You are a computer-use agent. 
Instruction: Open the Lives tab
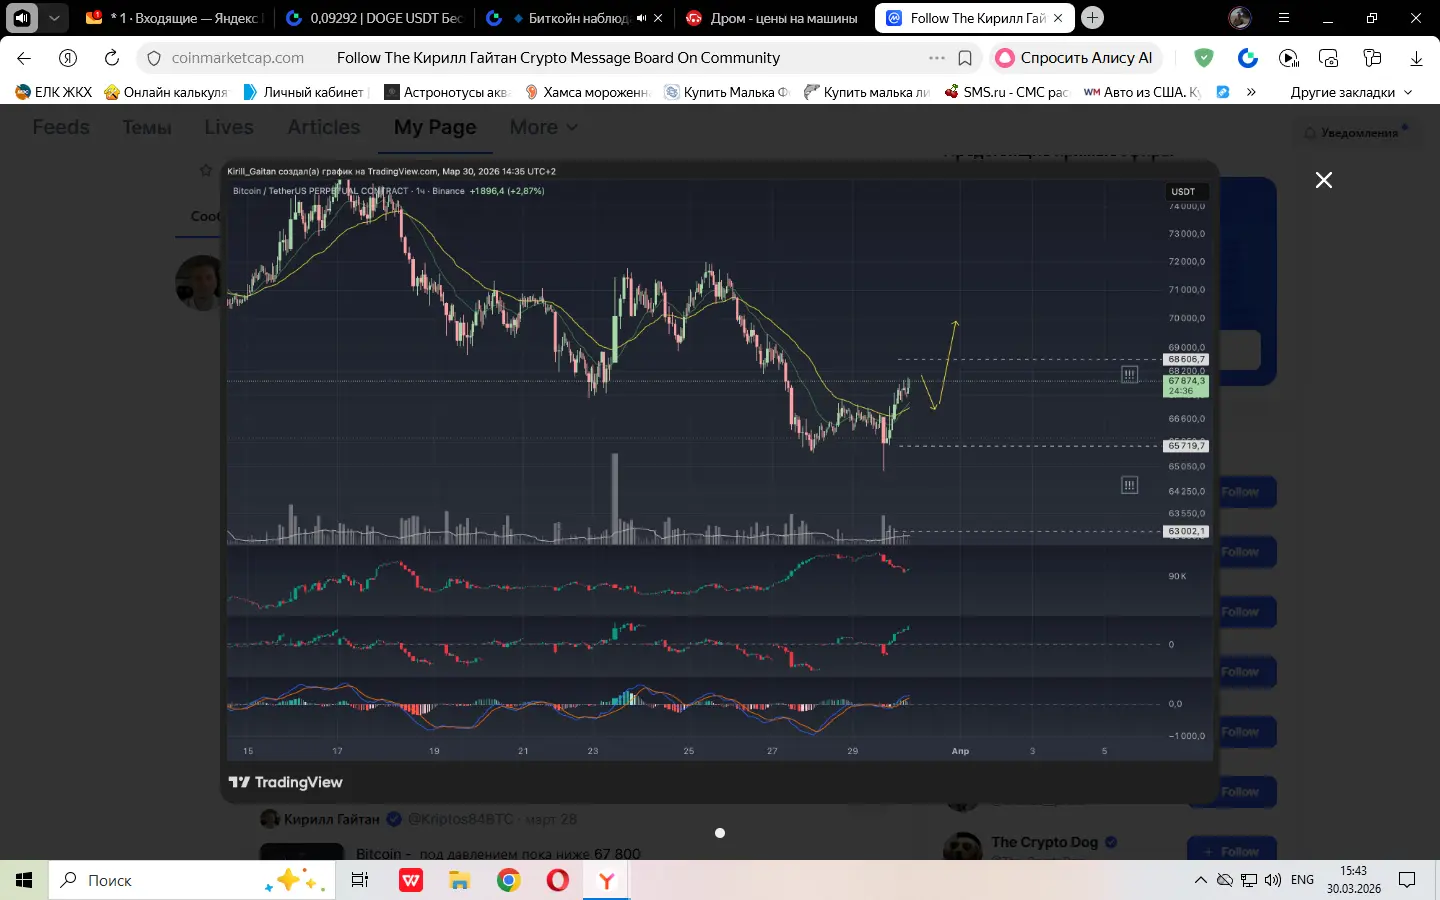(x=229, y=127)
